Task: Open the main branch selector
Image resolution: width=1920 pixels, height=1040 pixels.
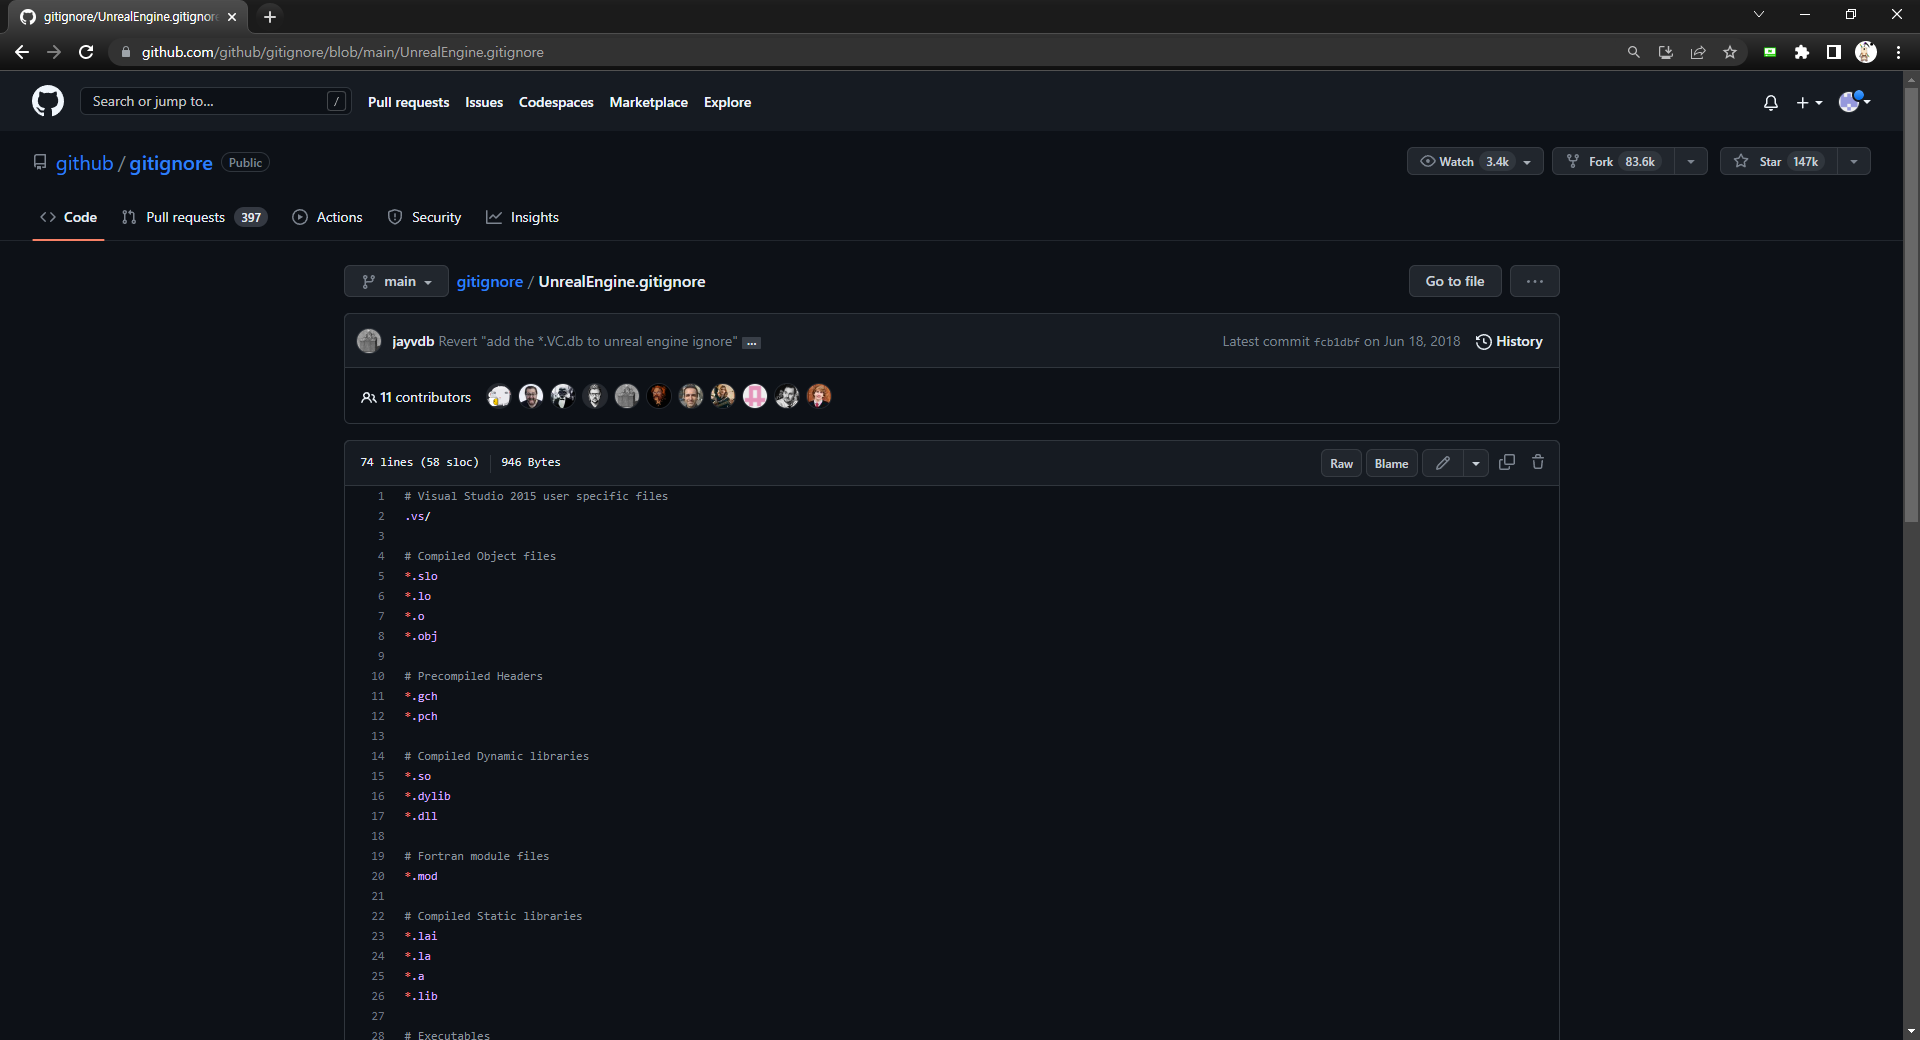Action: tap(397, 282)
